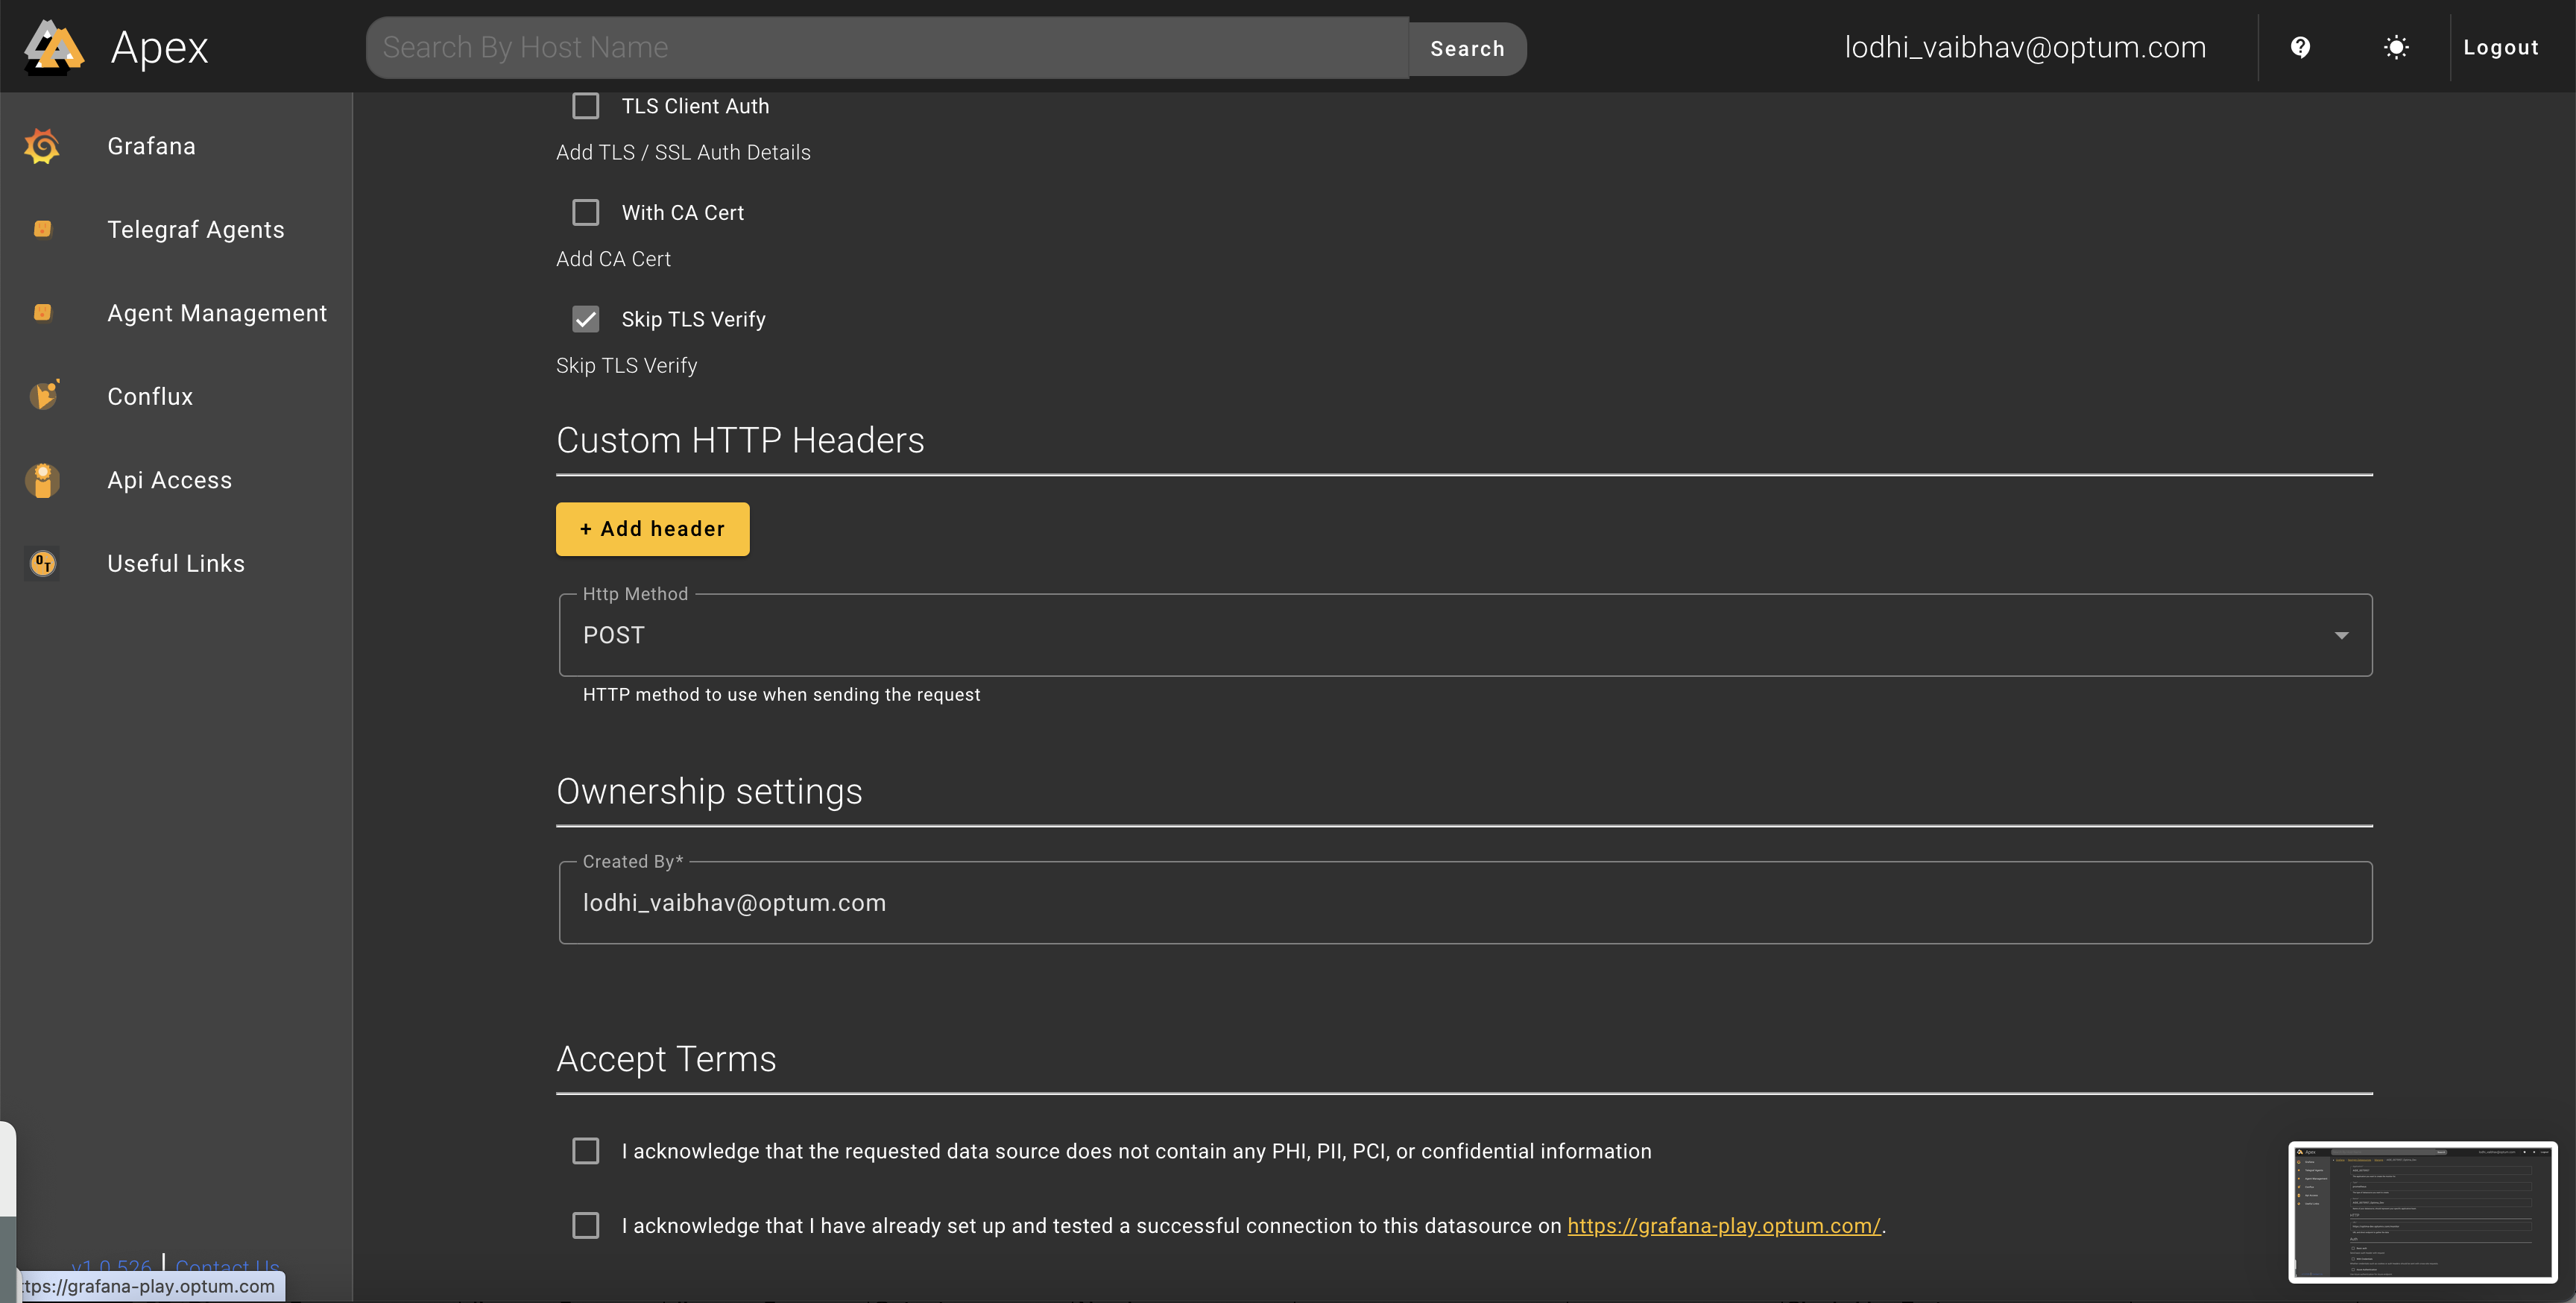Click the Logout button
Screen dimensions: 2576x1303
click(2500, 47)
